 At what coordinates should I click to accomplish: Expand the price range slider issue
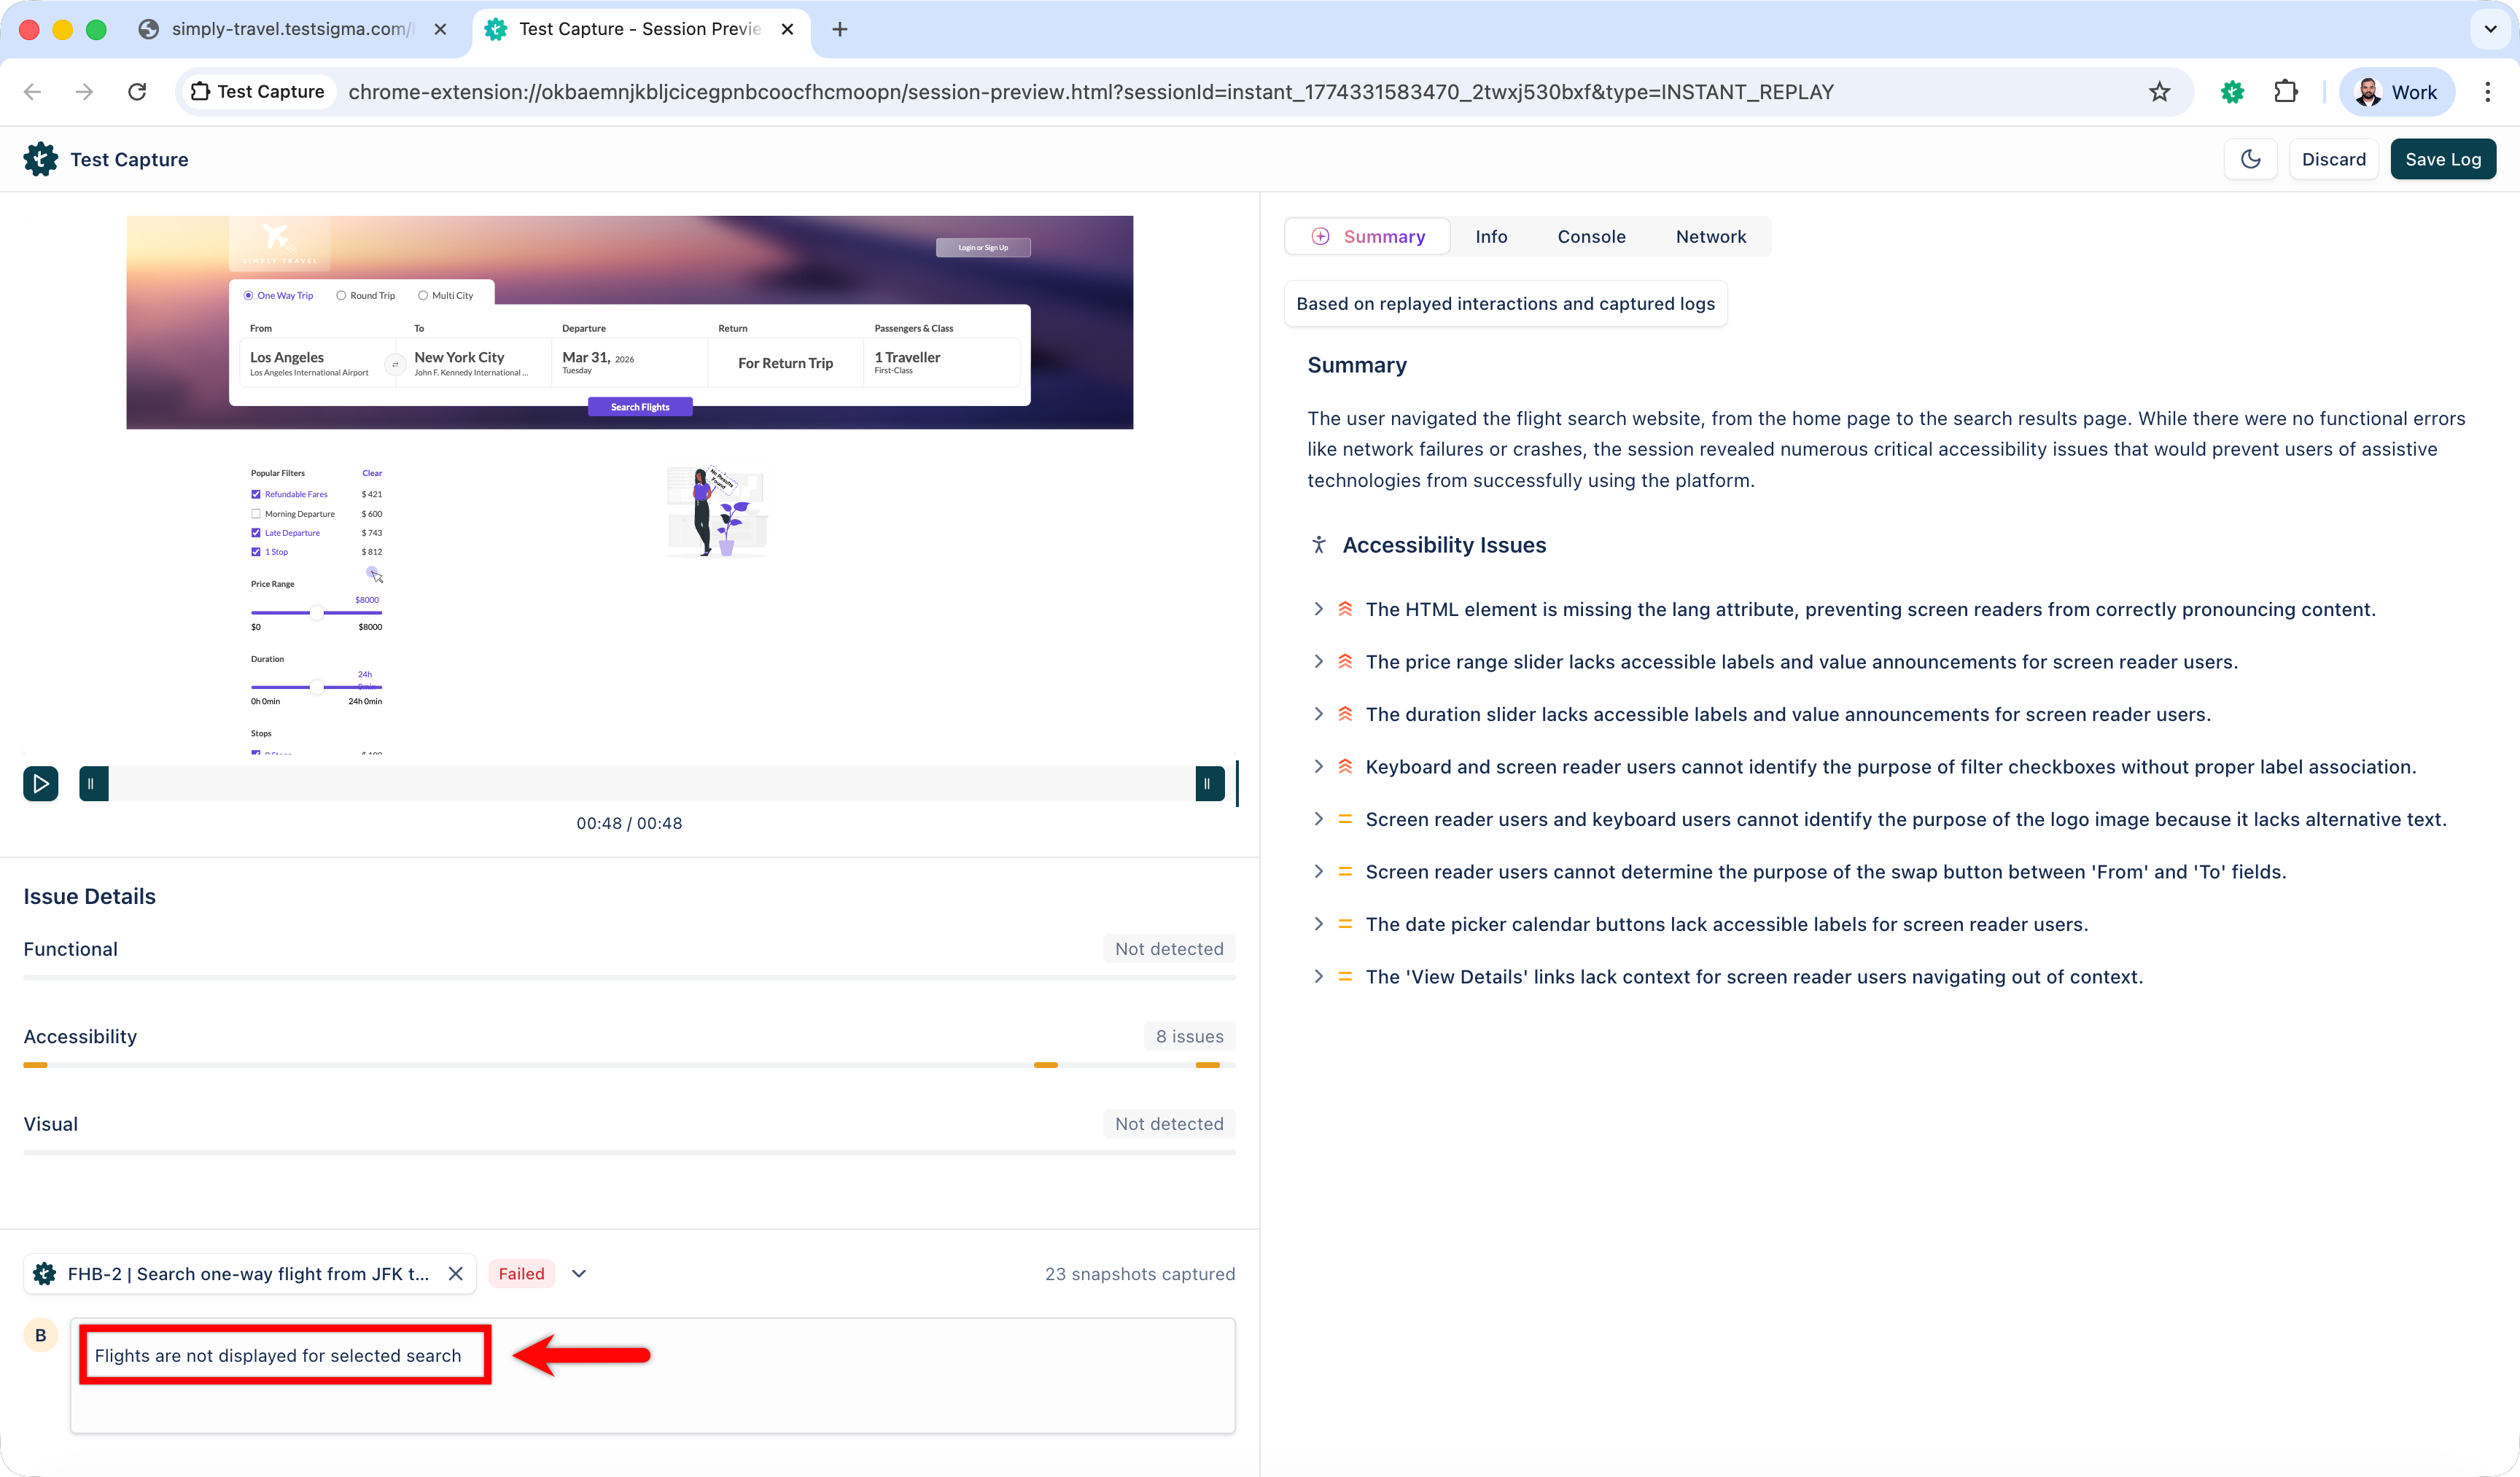coord(1318,662)
